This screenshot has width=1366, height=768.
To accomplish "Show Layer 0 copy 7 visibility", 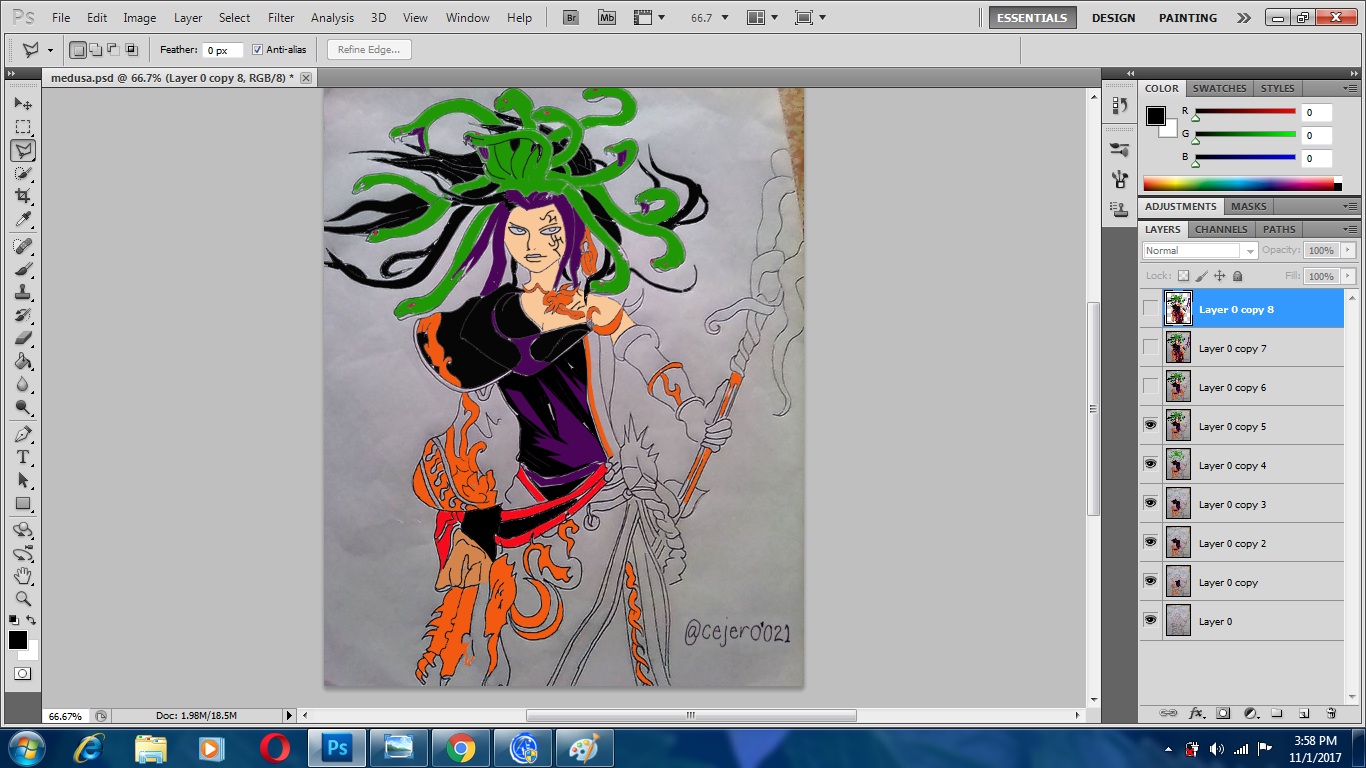I will (1150, 348).
